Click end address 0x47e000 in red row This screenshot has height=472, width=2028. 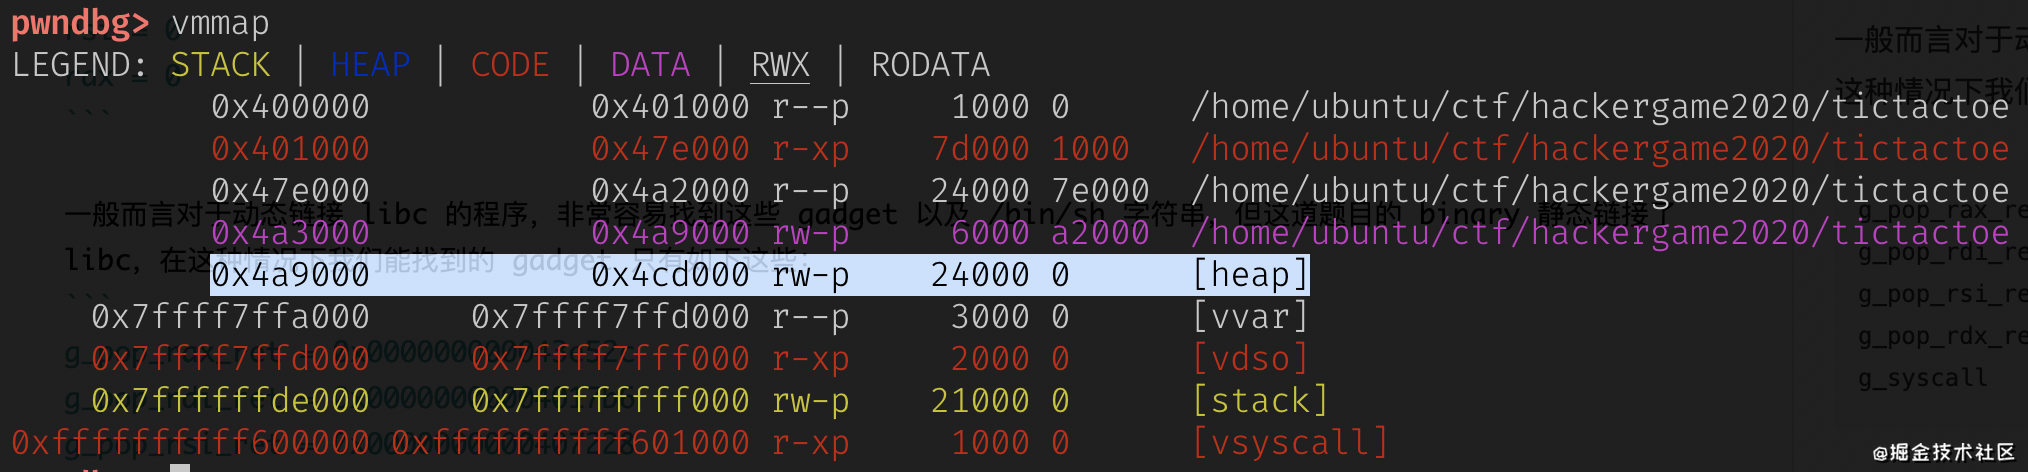670,149
